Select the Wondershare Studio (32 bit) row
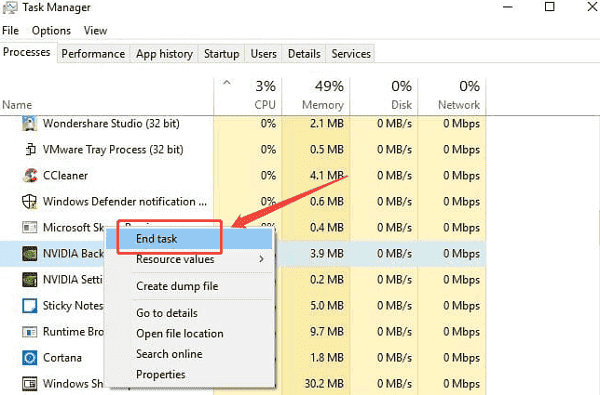This screenshot has width=600, height=395. [243, 123]
